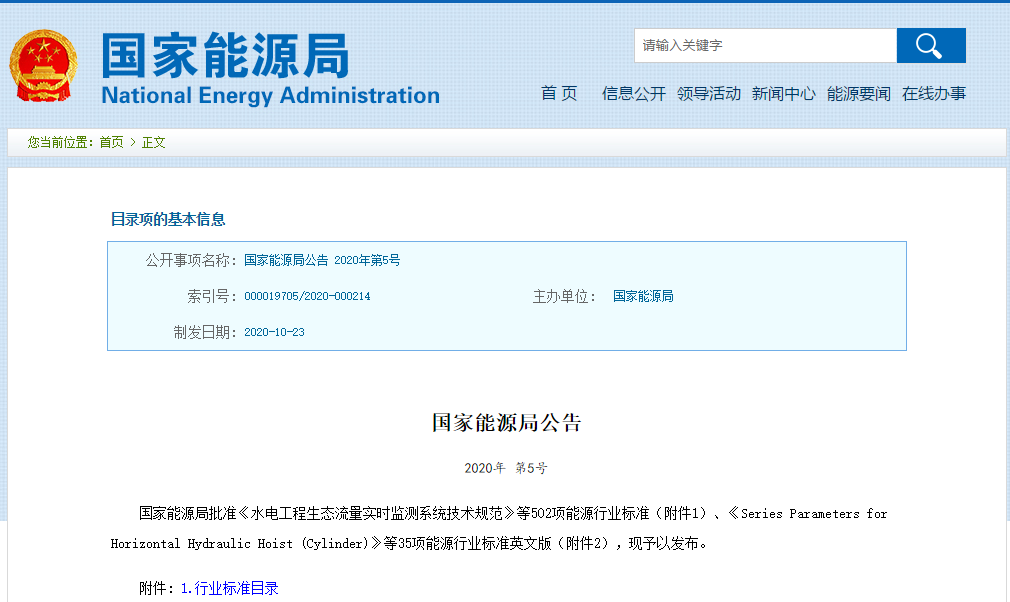The width and height of the screenshot is (1010, 602).
Task: Click the National Energy Administration English title
Action: click(270, 96)
